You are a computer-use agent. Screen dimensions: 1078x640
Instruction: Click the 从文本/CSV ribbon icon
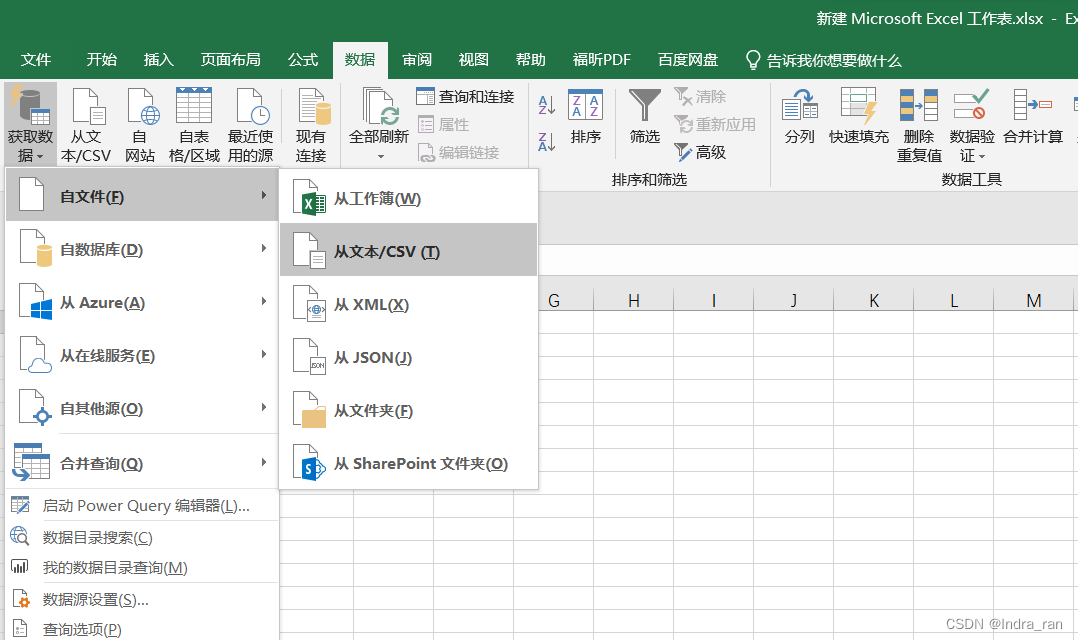pos(86,124)
